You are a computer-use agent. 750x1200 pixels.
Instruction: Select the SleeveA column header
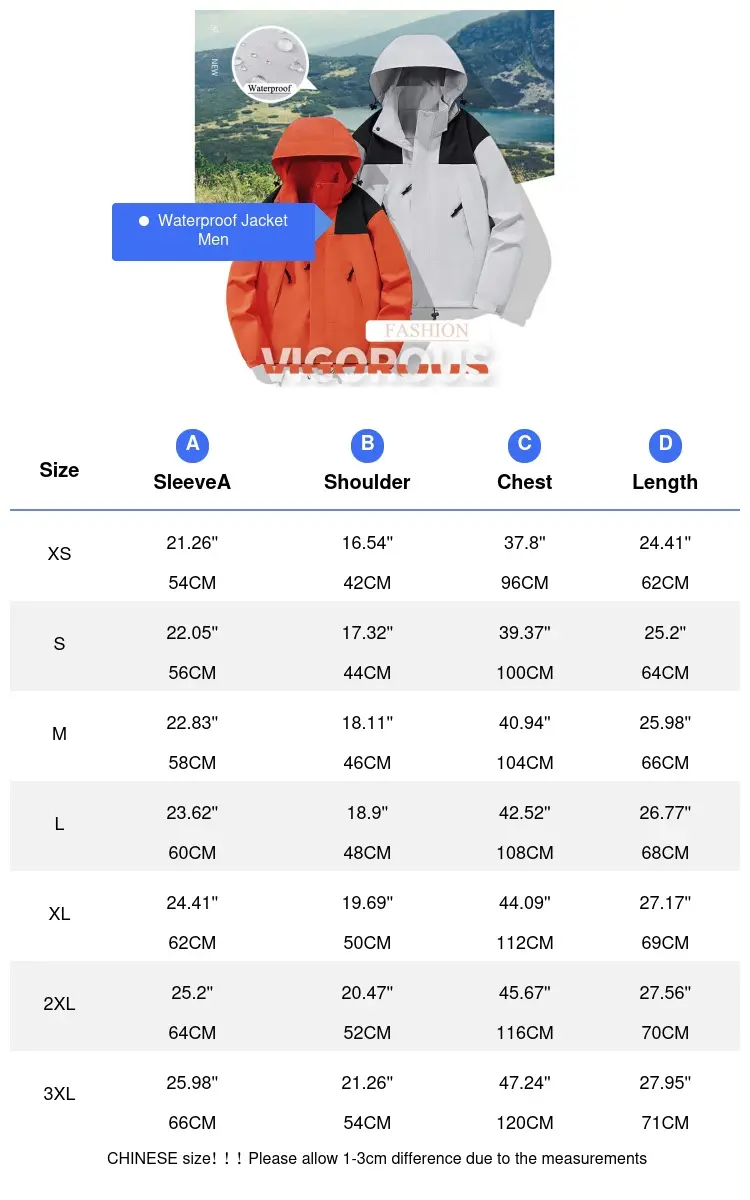click(192, 482)
